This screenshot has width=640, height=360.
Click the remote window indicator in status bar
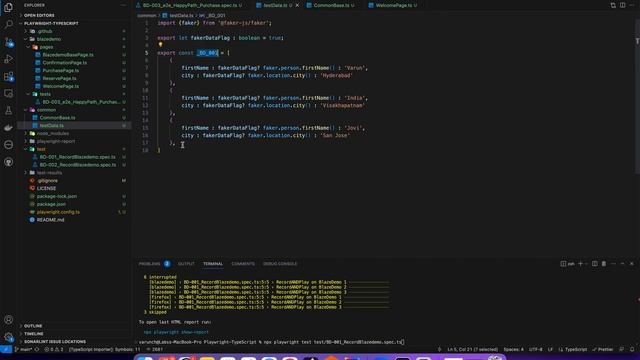[x=6, y=349]
